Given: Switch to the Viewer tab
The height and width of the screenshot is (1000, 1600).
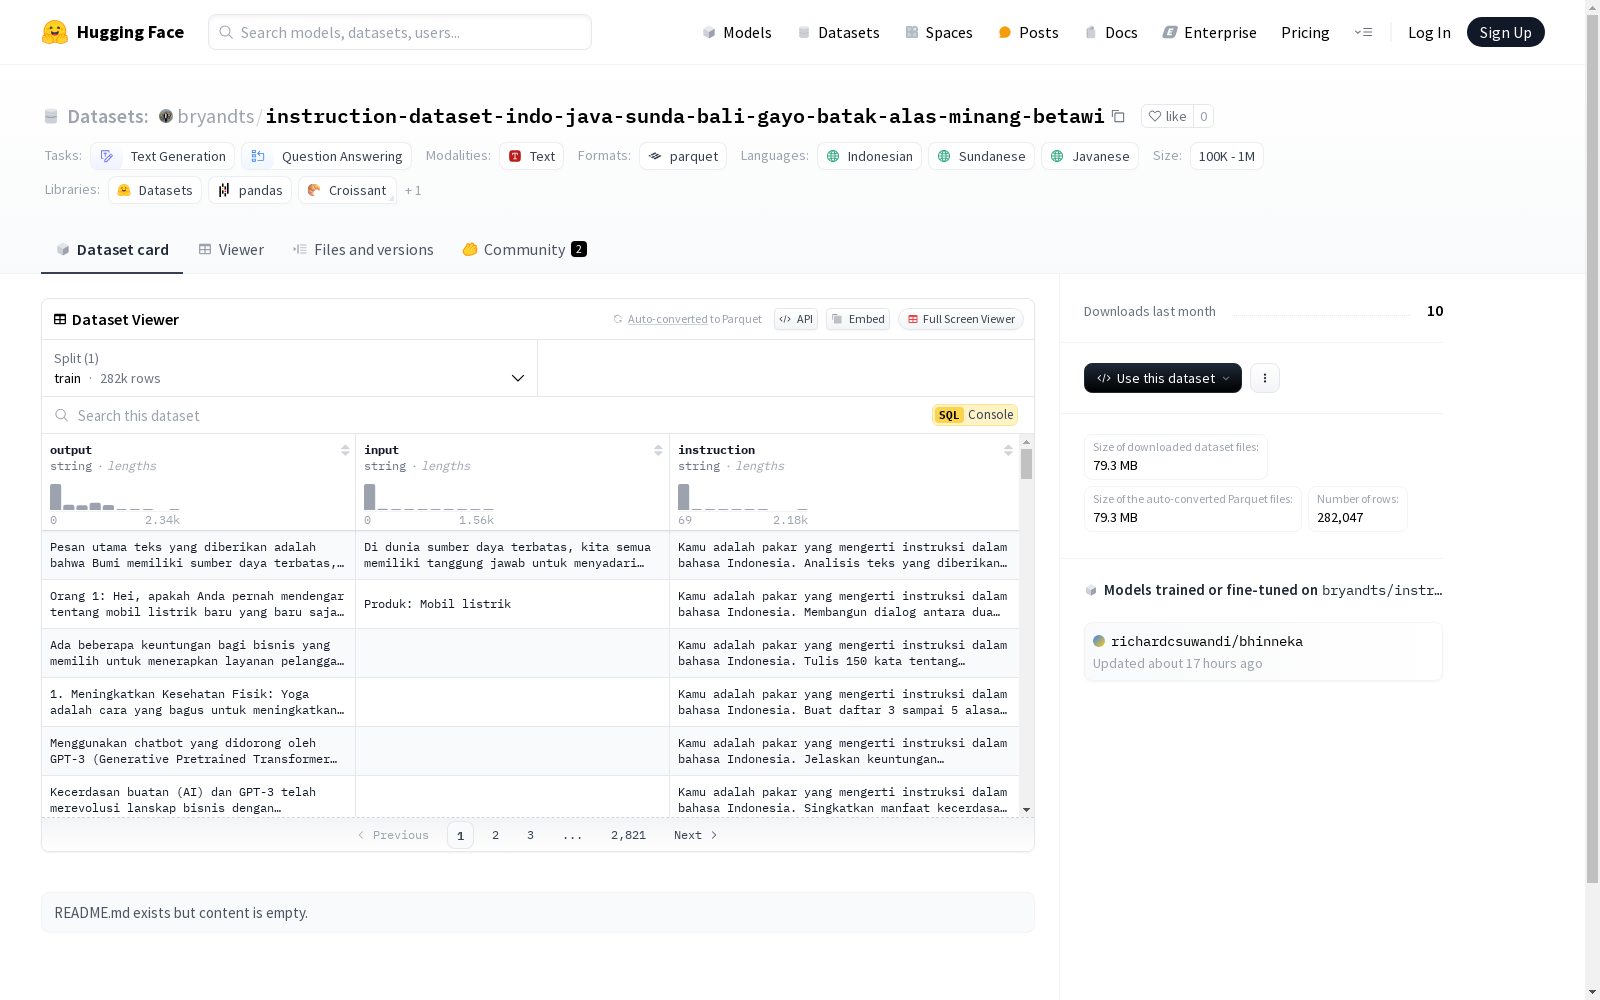Looking at the screenshot, I should point(231,250).
